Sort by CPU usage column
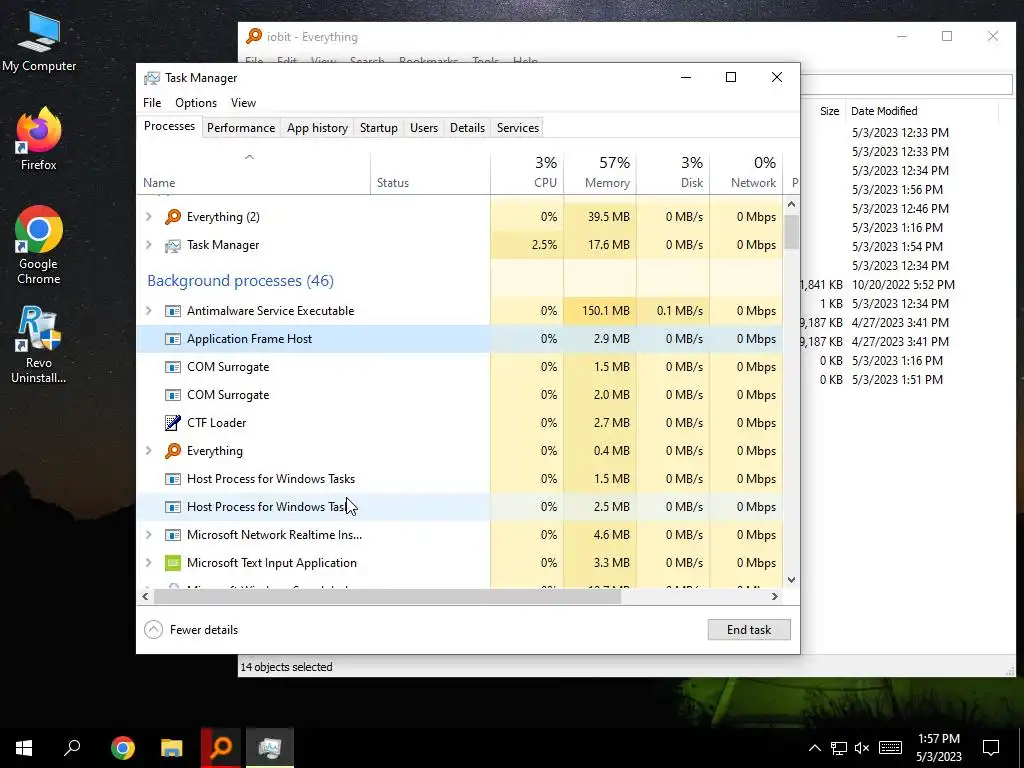This screenshot has height=768, width=1024. (527, 174)
